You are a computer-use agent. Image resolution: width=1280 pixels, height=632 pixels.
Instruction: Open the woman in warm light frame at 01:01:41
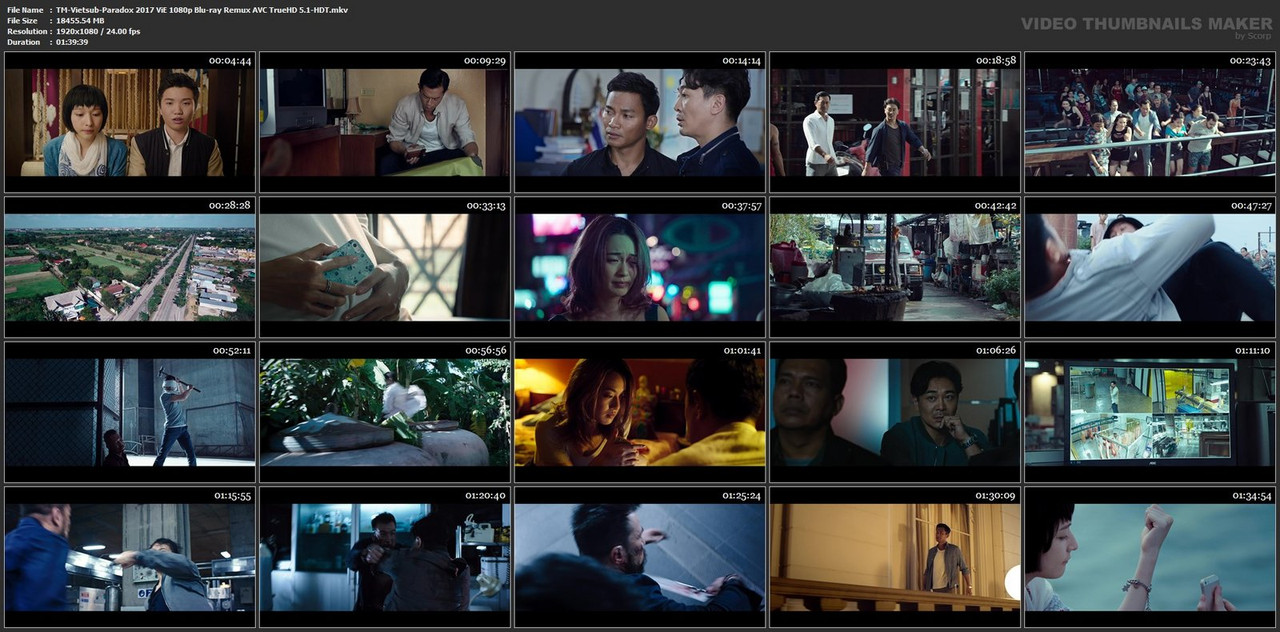[x=640, y=412]
